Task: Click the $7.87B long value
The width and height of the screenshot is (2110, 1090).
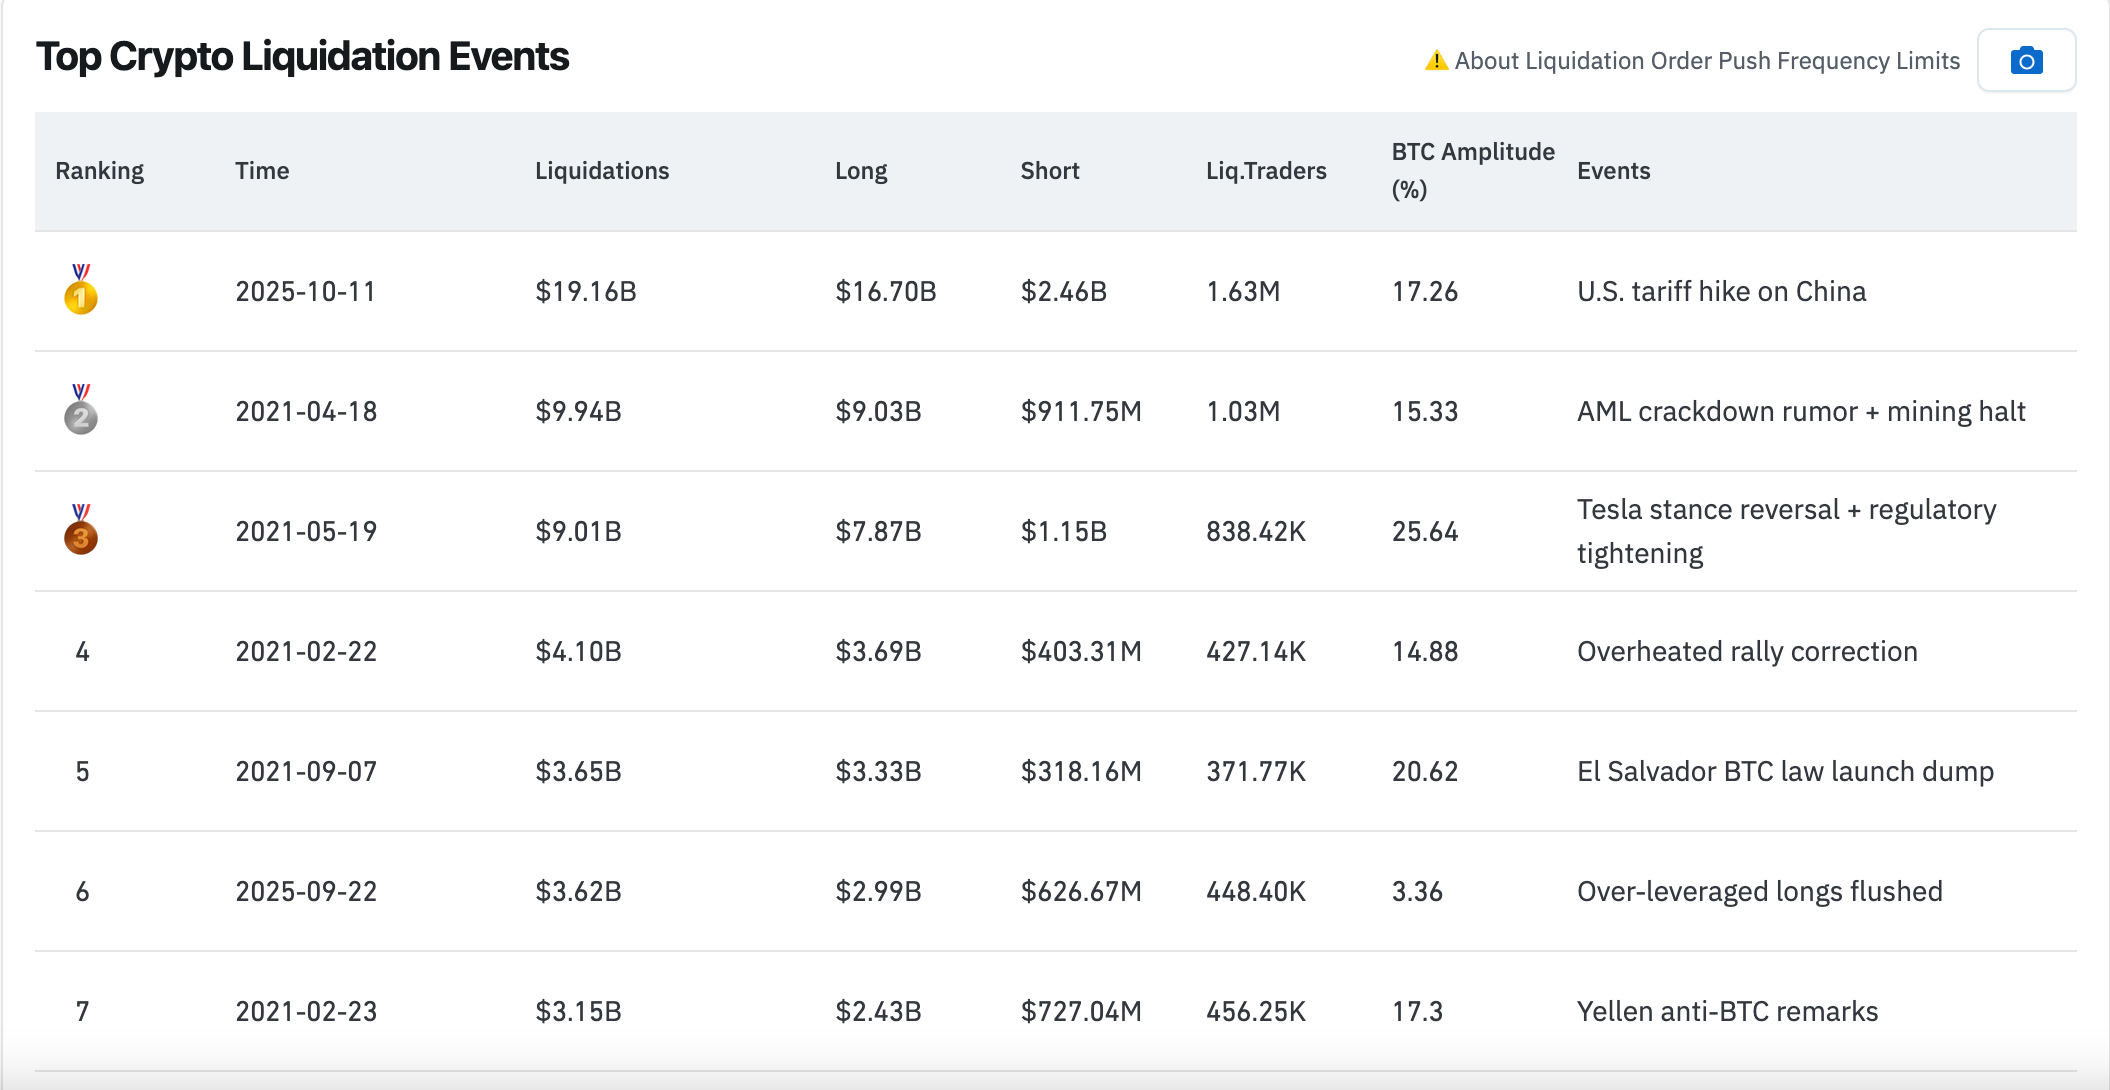Action: pyautogui.click(x=879, y=531)
